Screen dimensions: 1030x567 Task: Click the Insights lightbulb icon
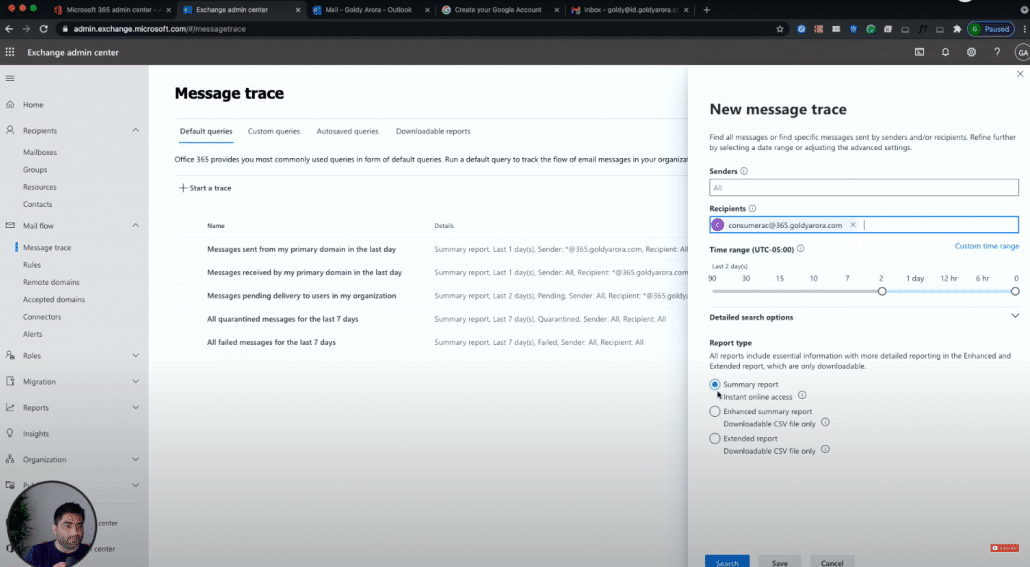click(x=10, y=433)
